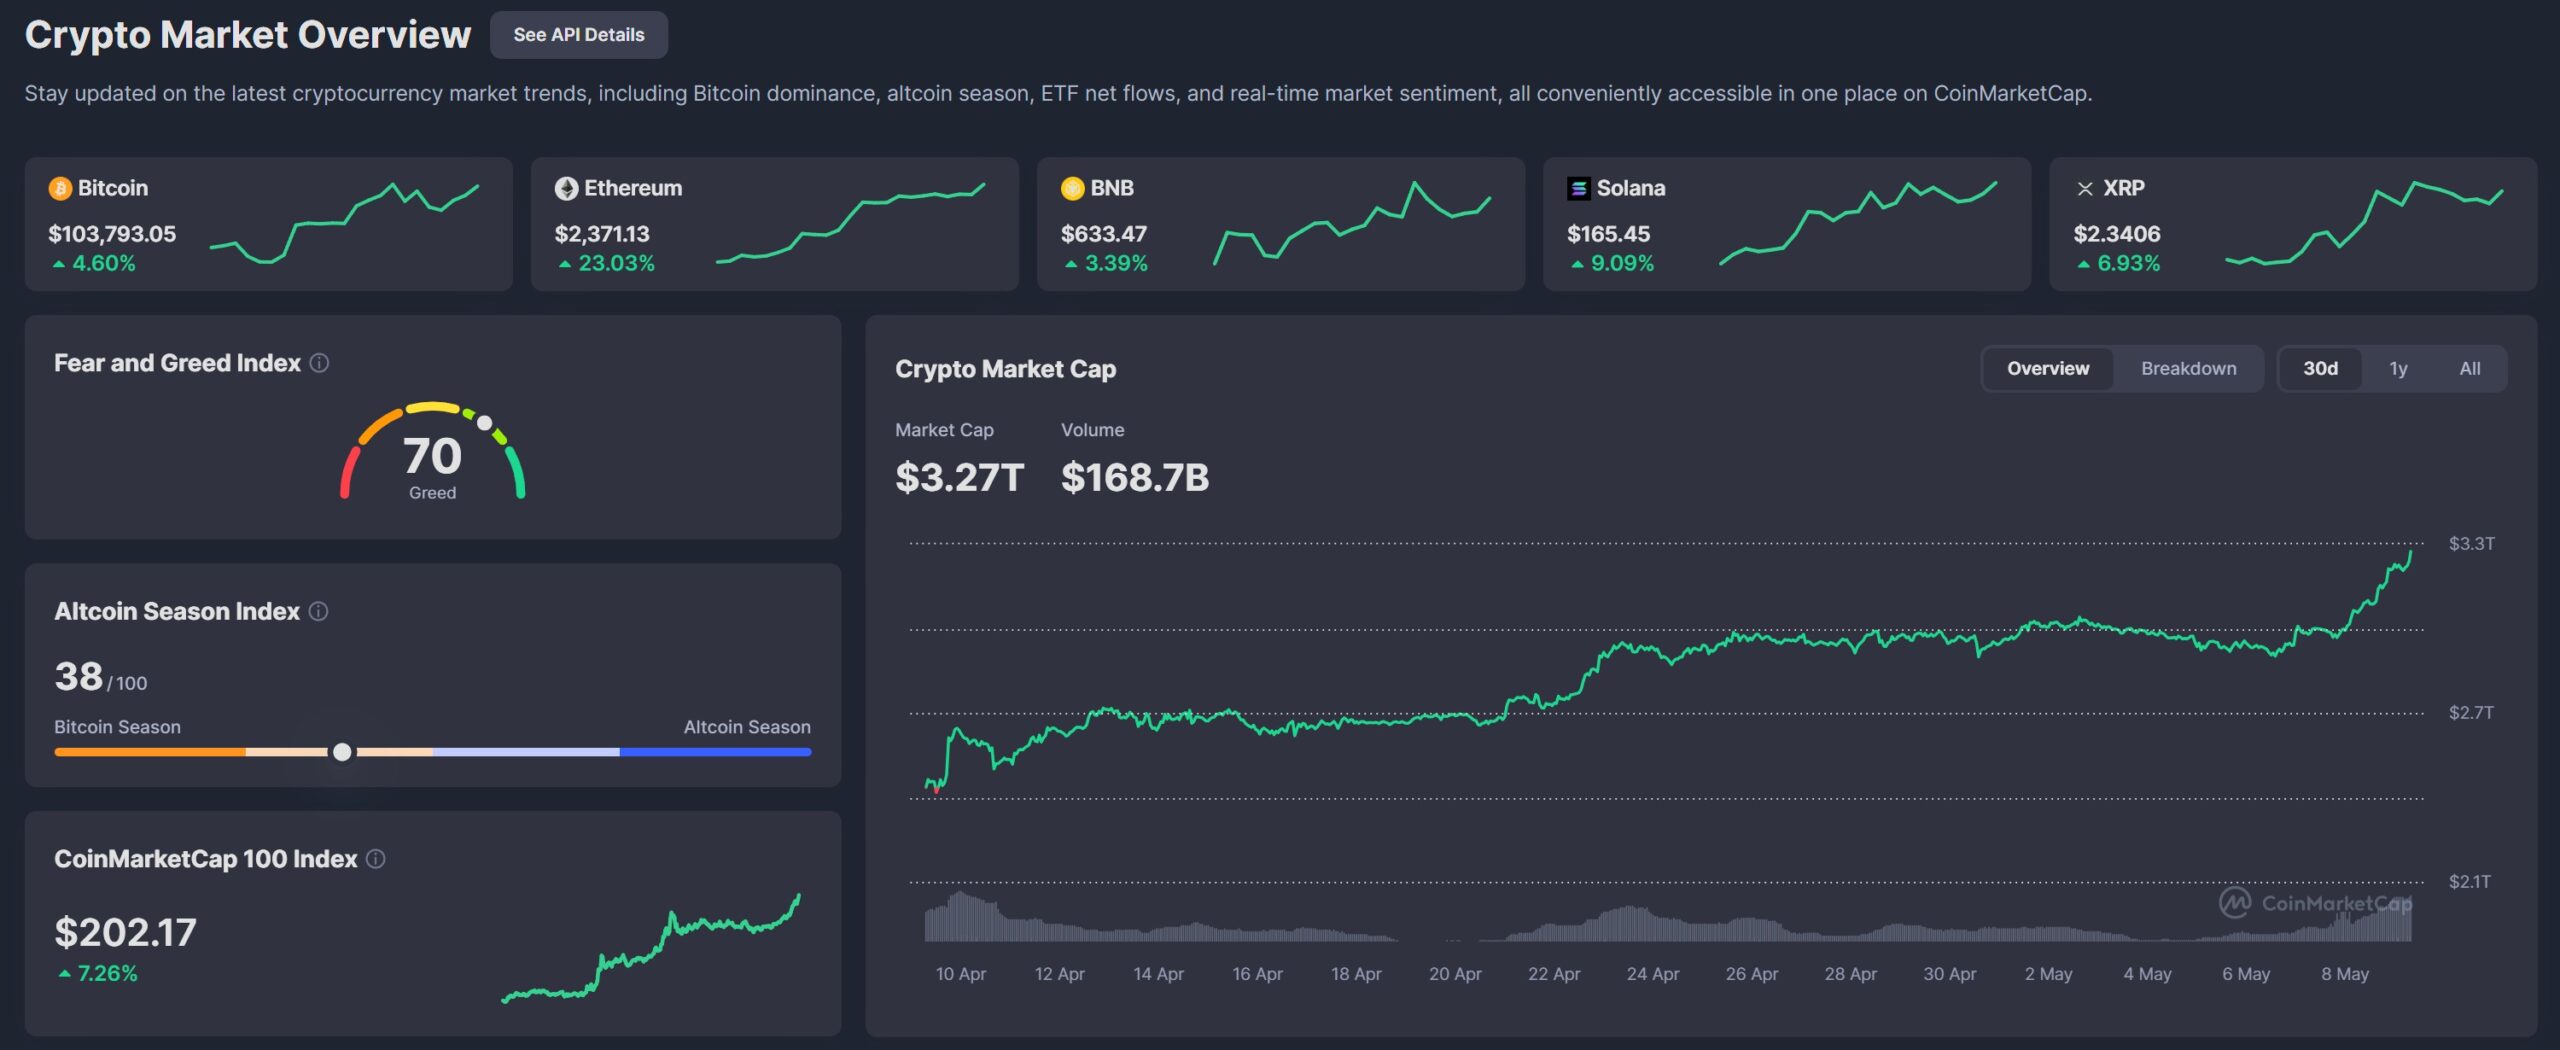Click the Bitcoin price $103,793.05

112,234
